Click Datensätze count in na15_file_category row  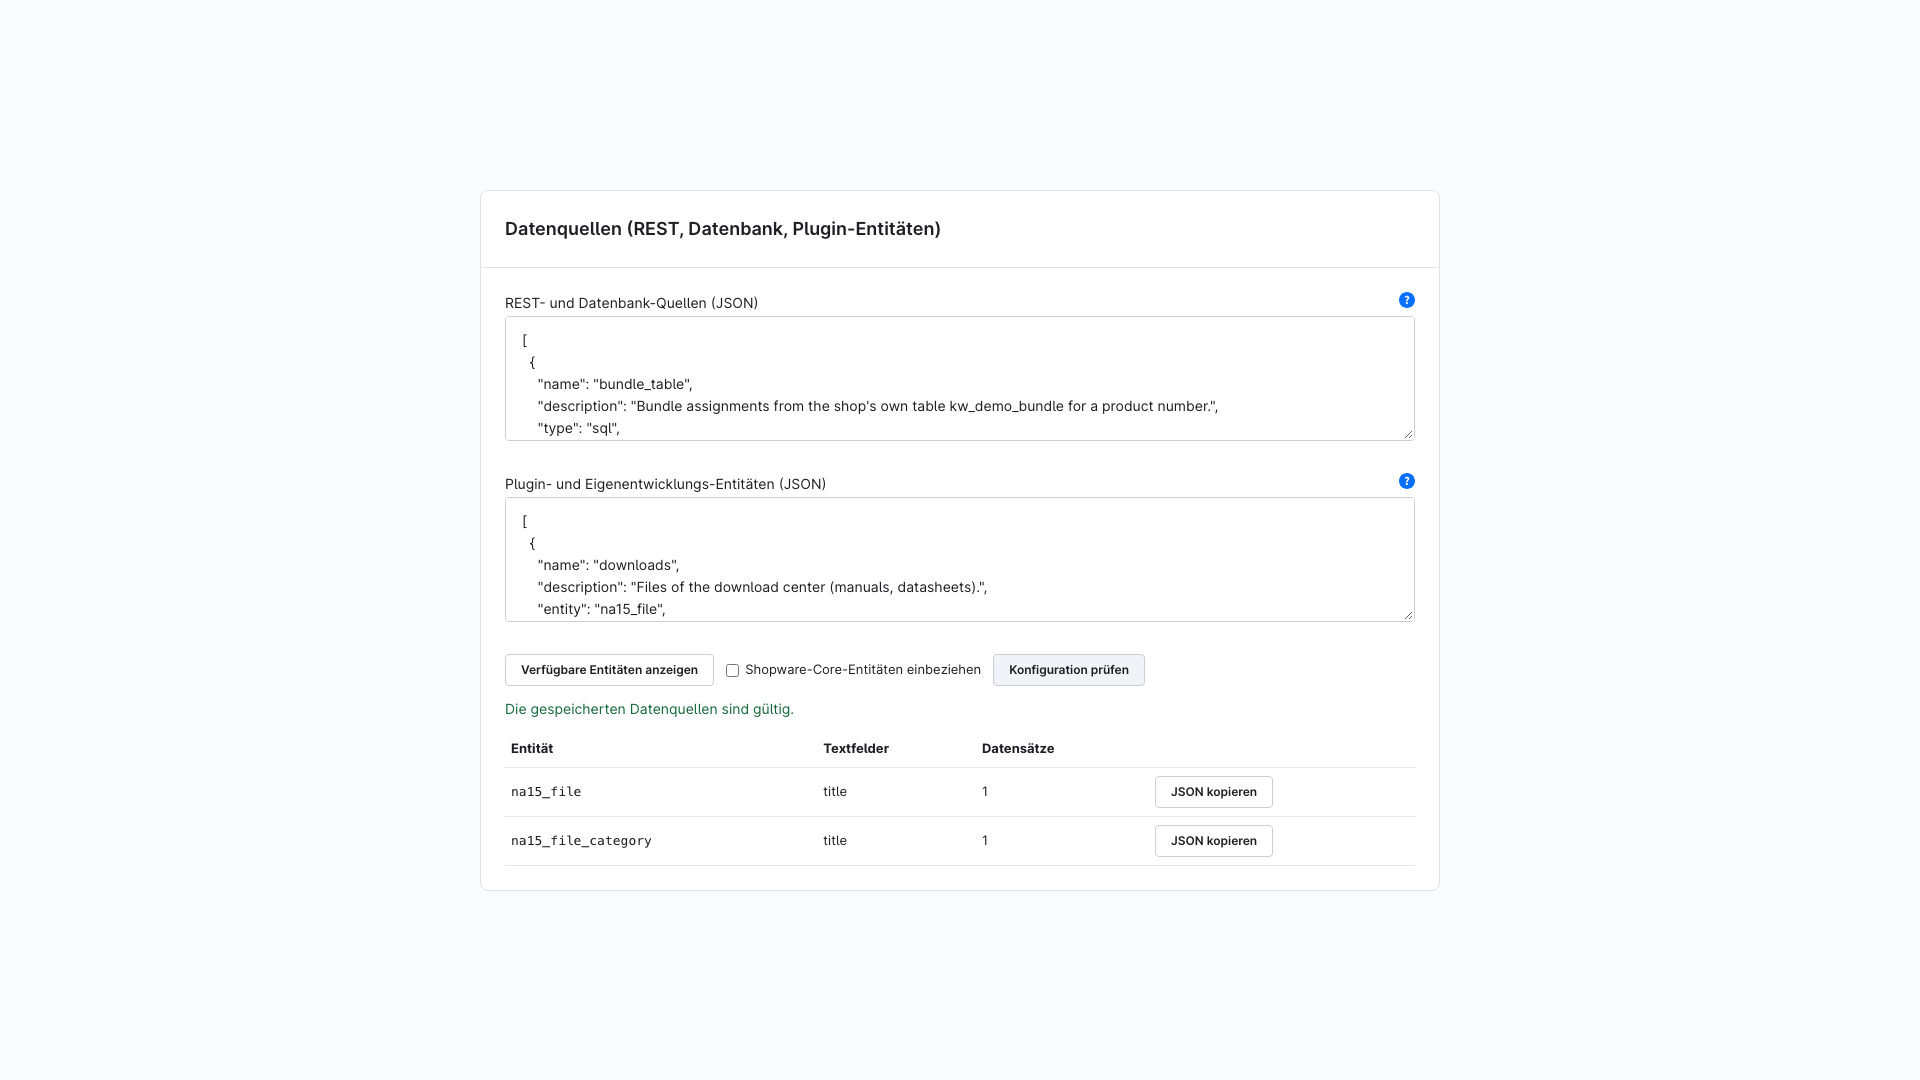tap(985, 841)
